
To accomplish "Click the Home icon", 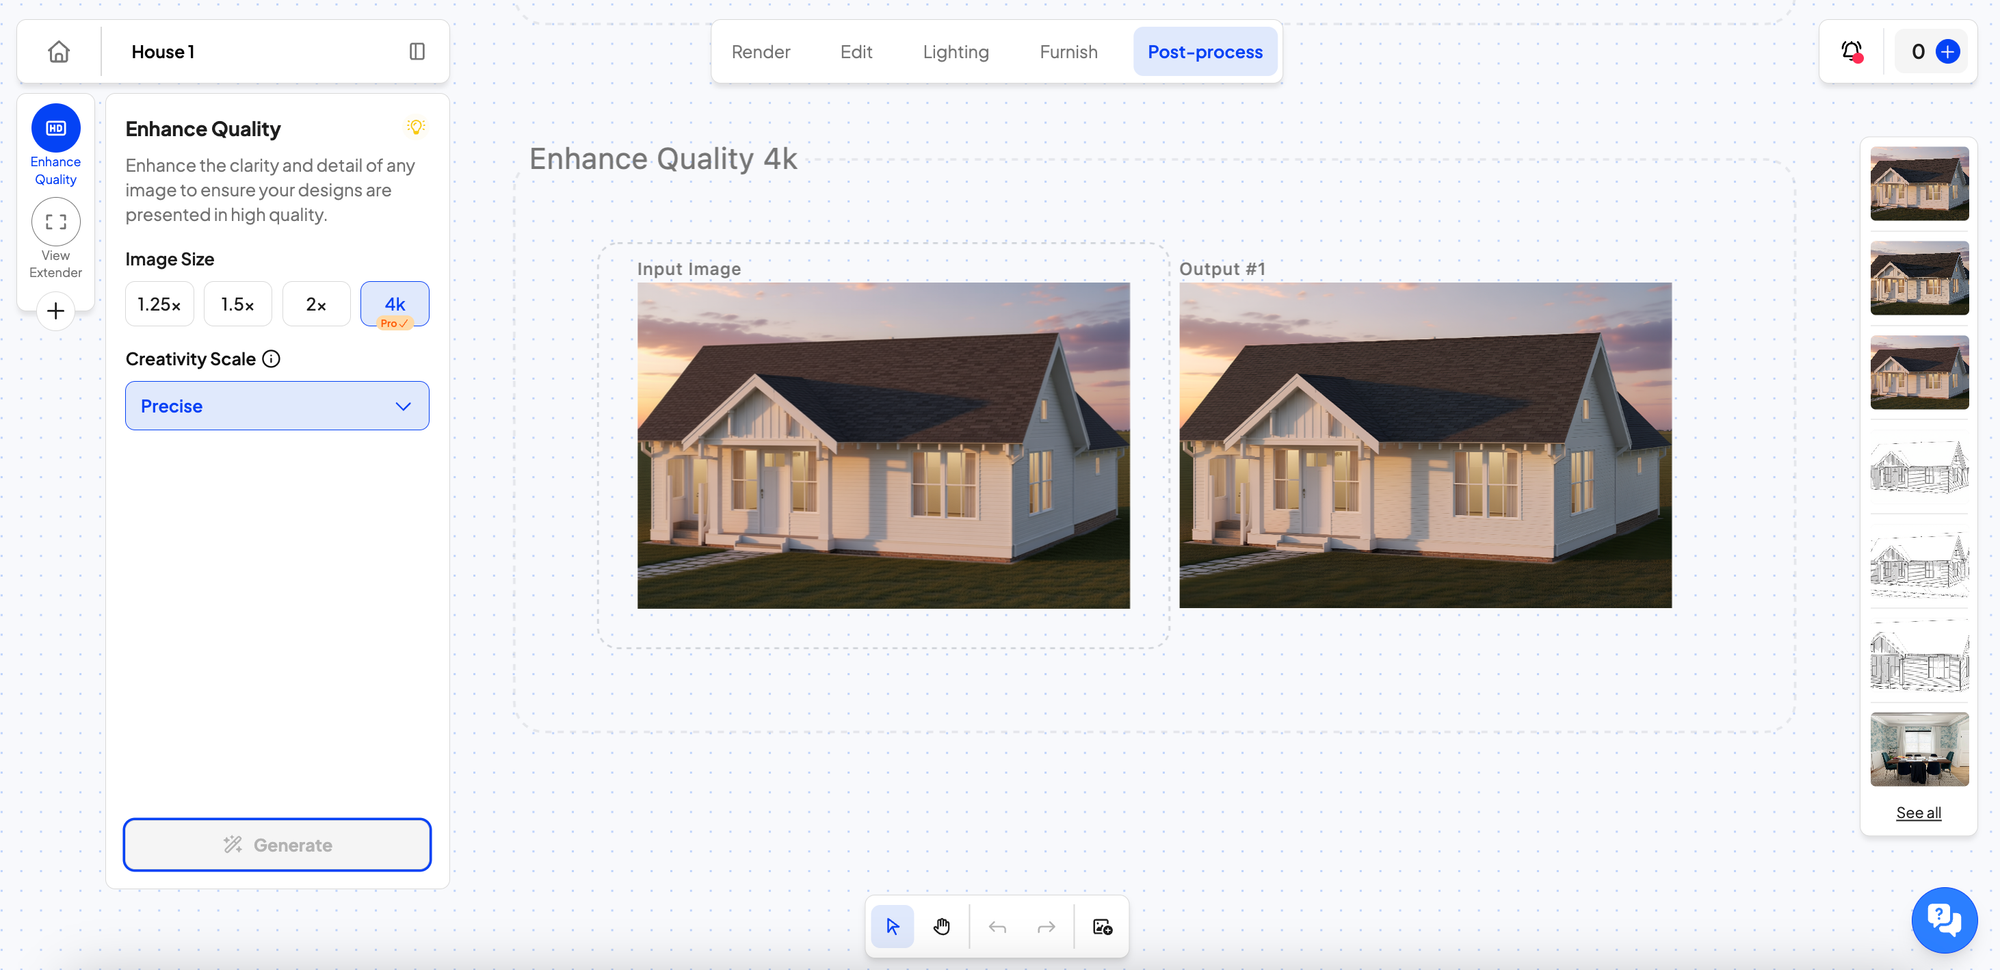I will tap(59, 52).
